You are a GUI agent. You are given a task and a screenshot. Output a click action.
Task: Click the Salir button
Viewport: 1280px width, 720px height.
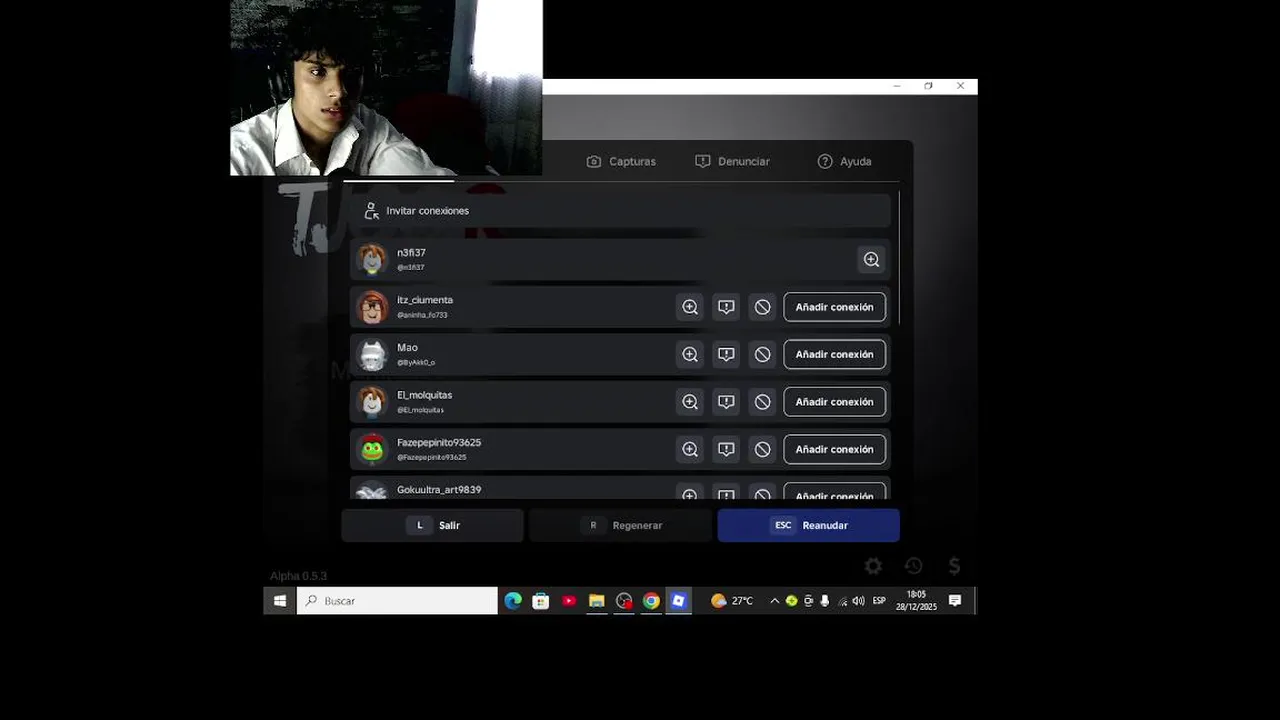(x=432, y=525)
